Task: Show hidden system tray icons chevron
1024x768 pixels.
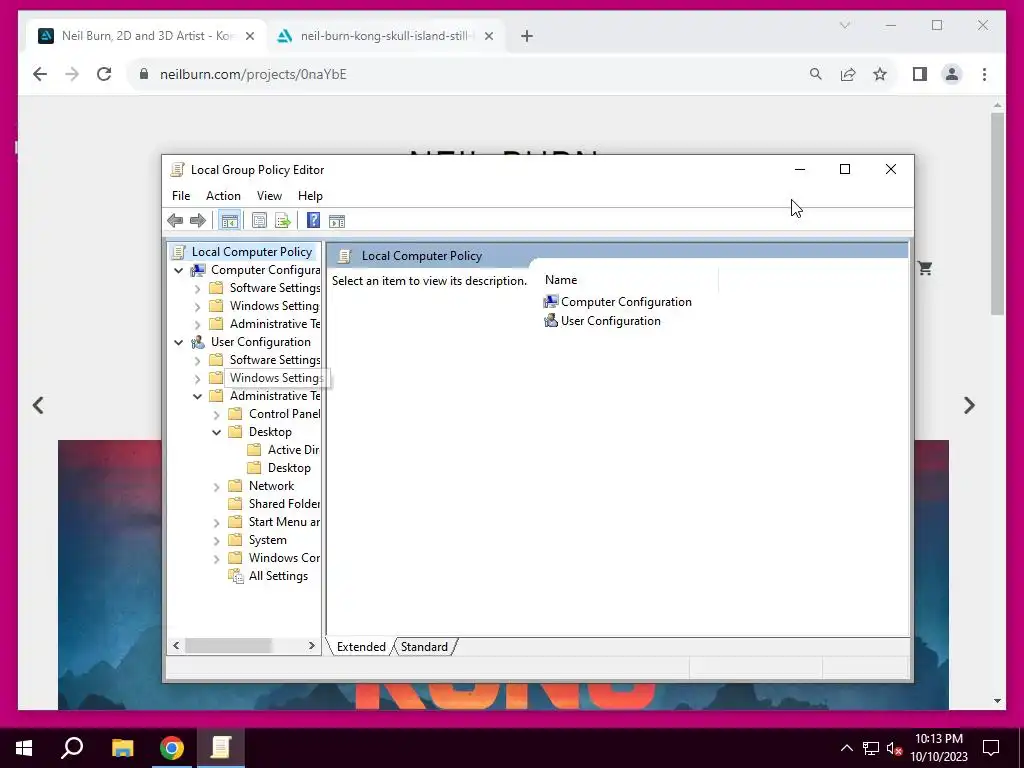Action: tap(846, 748)
